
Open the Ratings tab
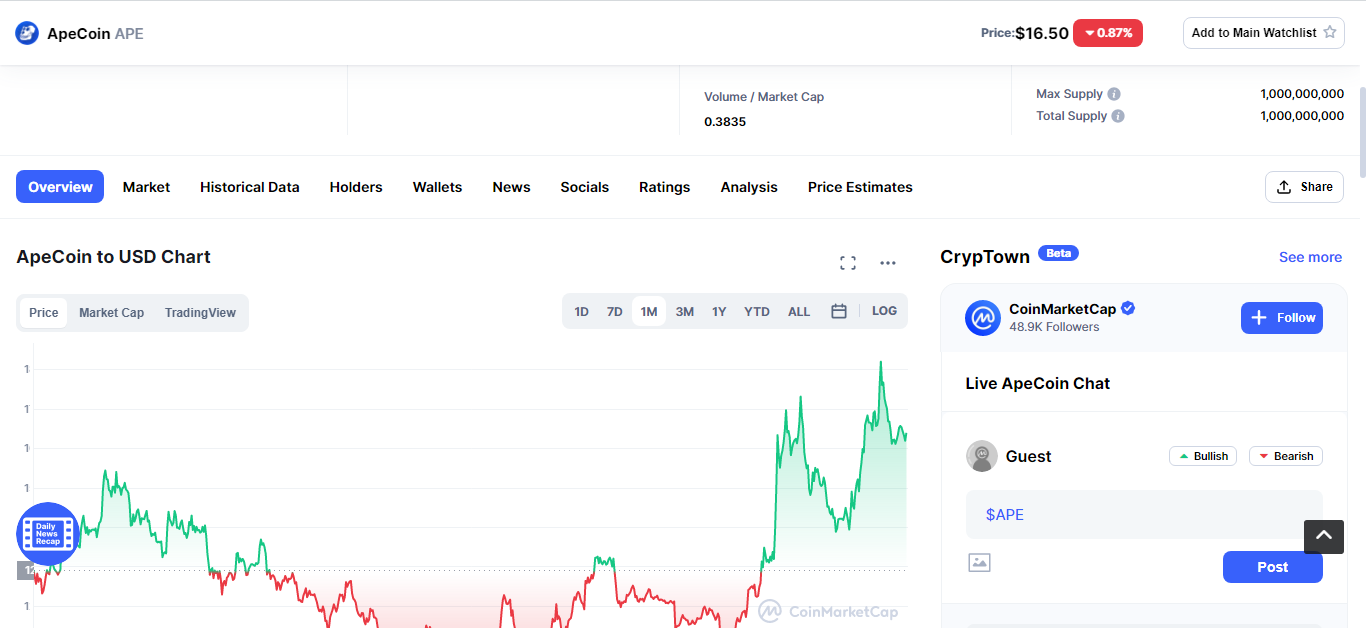665,187
